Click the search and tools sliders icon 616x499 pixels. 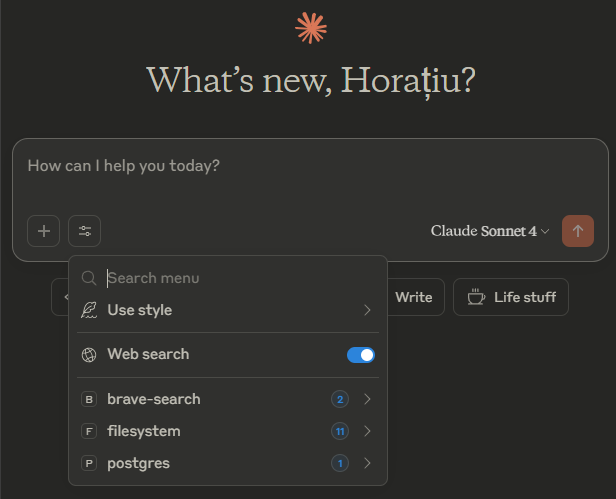[x=85, y=231]
